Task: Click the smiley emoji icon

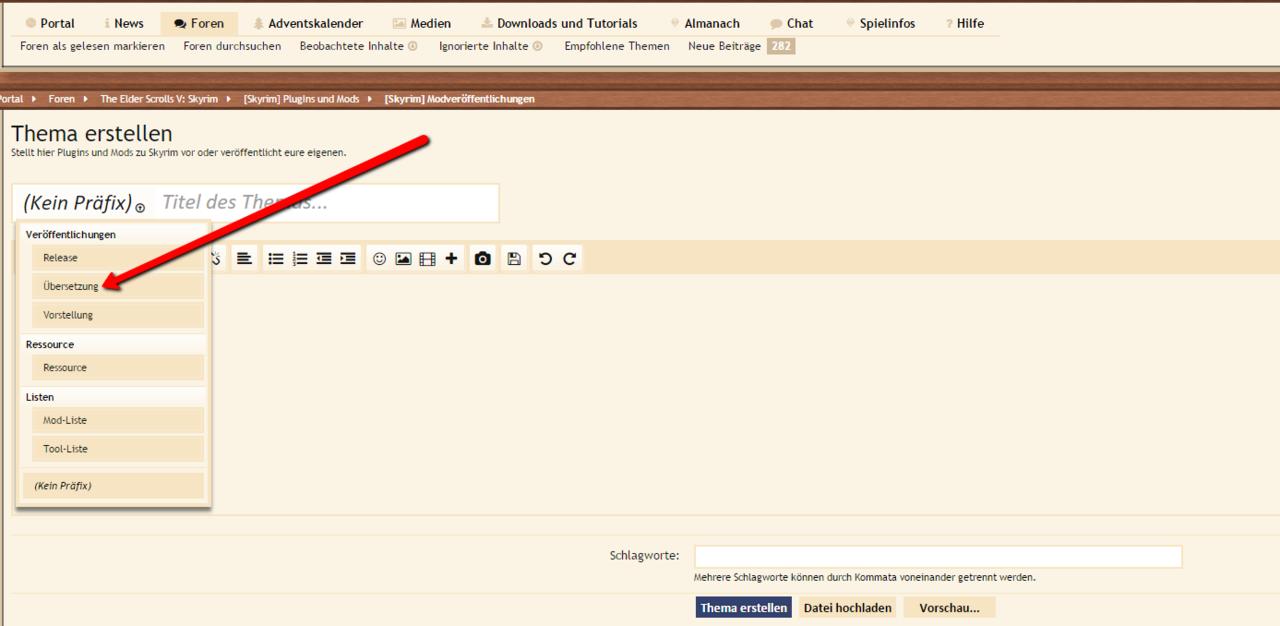Action: (x=379, y=258)
